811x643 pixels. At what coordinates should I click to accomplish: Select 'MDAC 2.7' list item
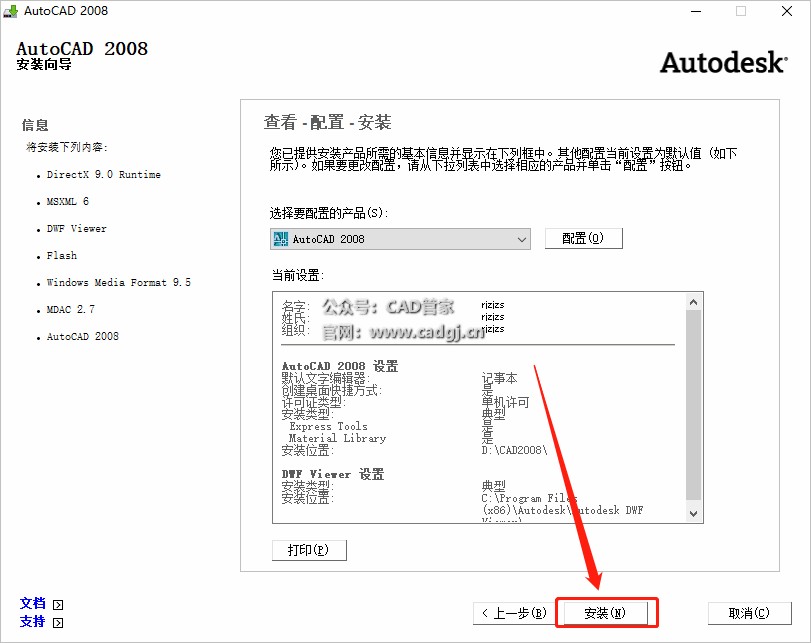click(x=71, y=309)
